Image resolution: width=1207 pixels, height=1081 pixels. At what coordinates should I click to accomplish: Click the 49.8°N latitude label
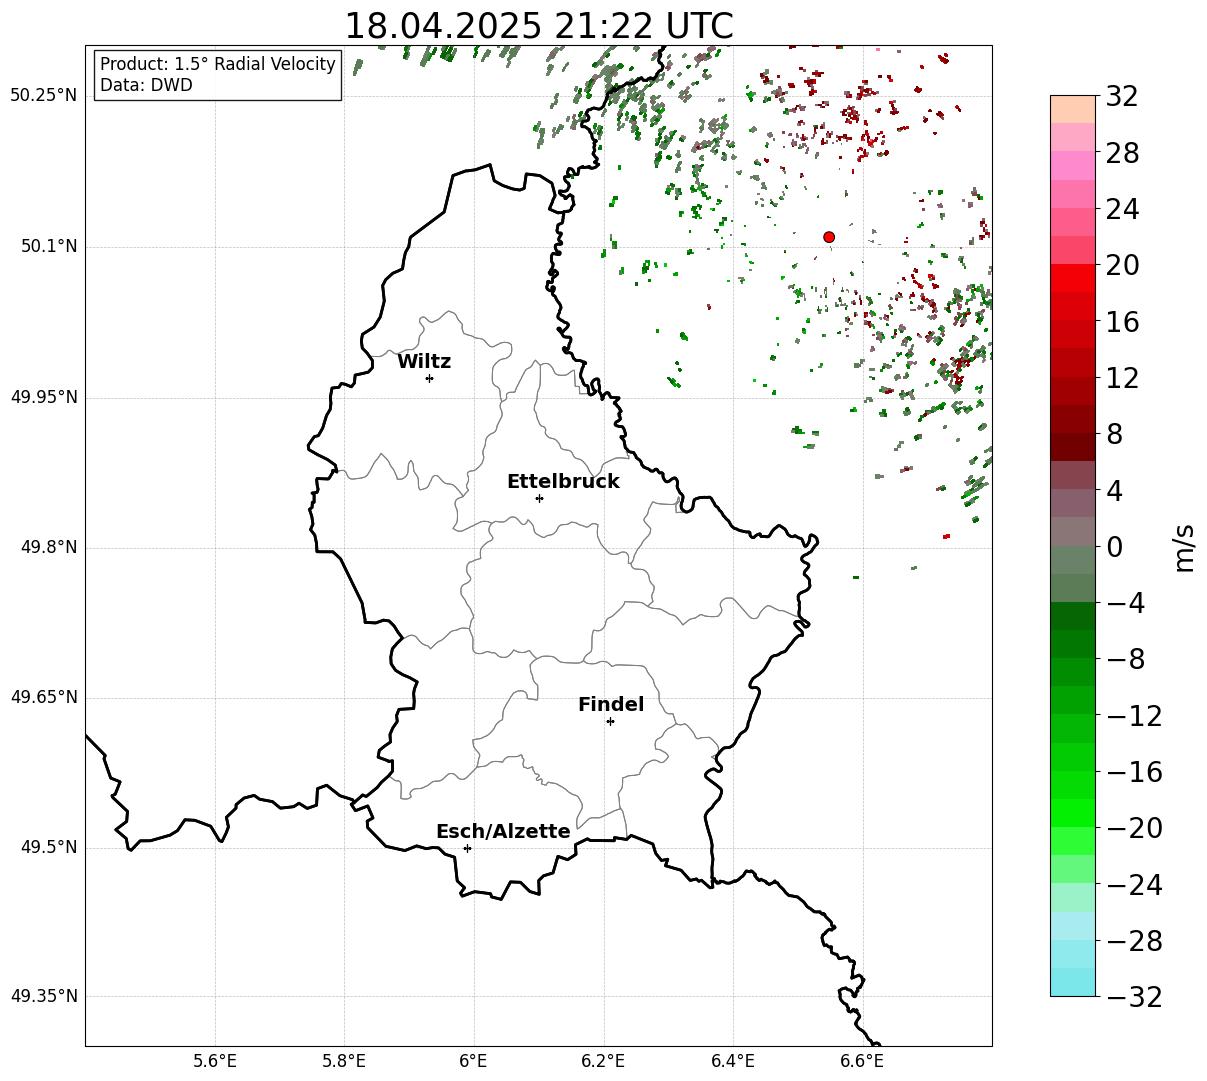[x=49, y=547]
